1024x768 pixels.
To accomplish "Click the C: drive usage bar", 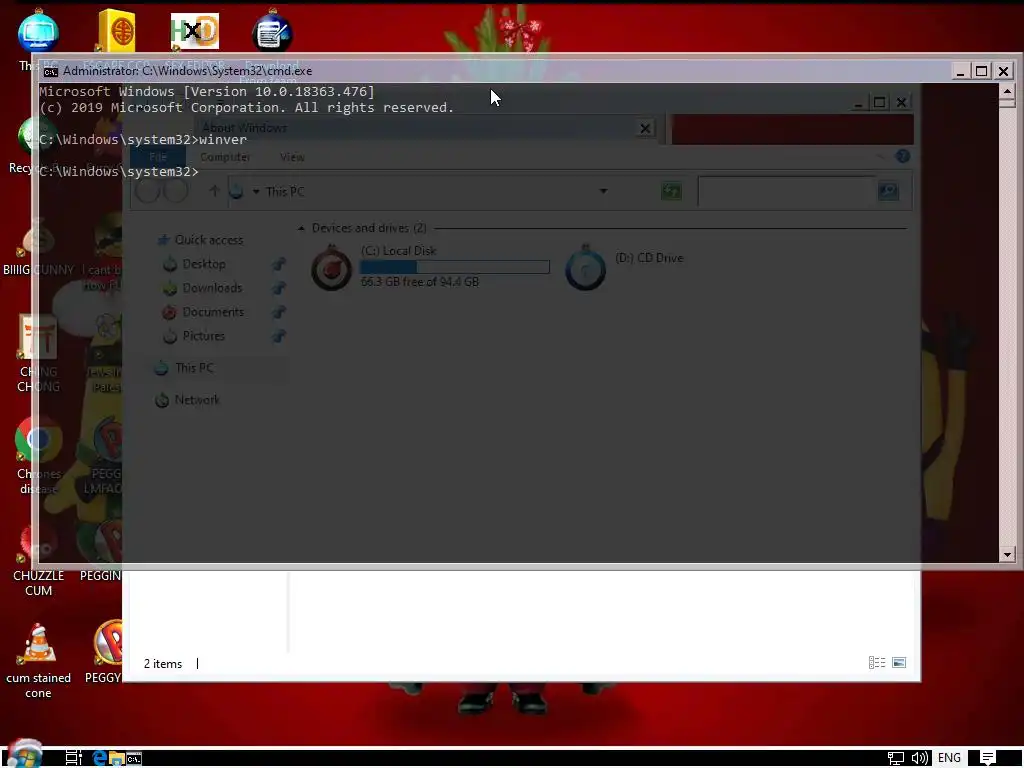I will [x=455, y=266].
